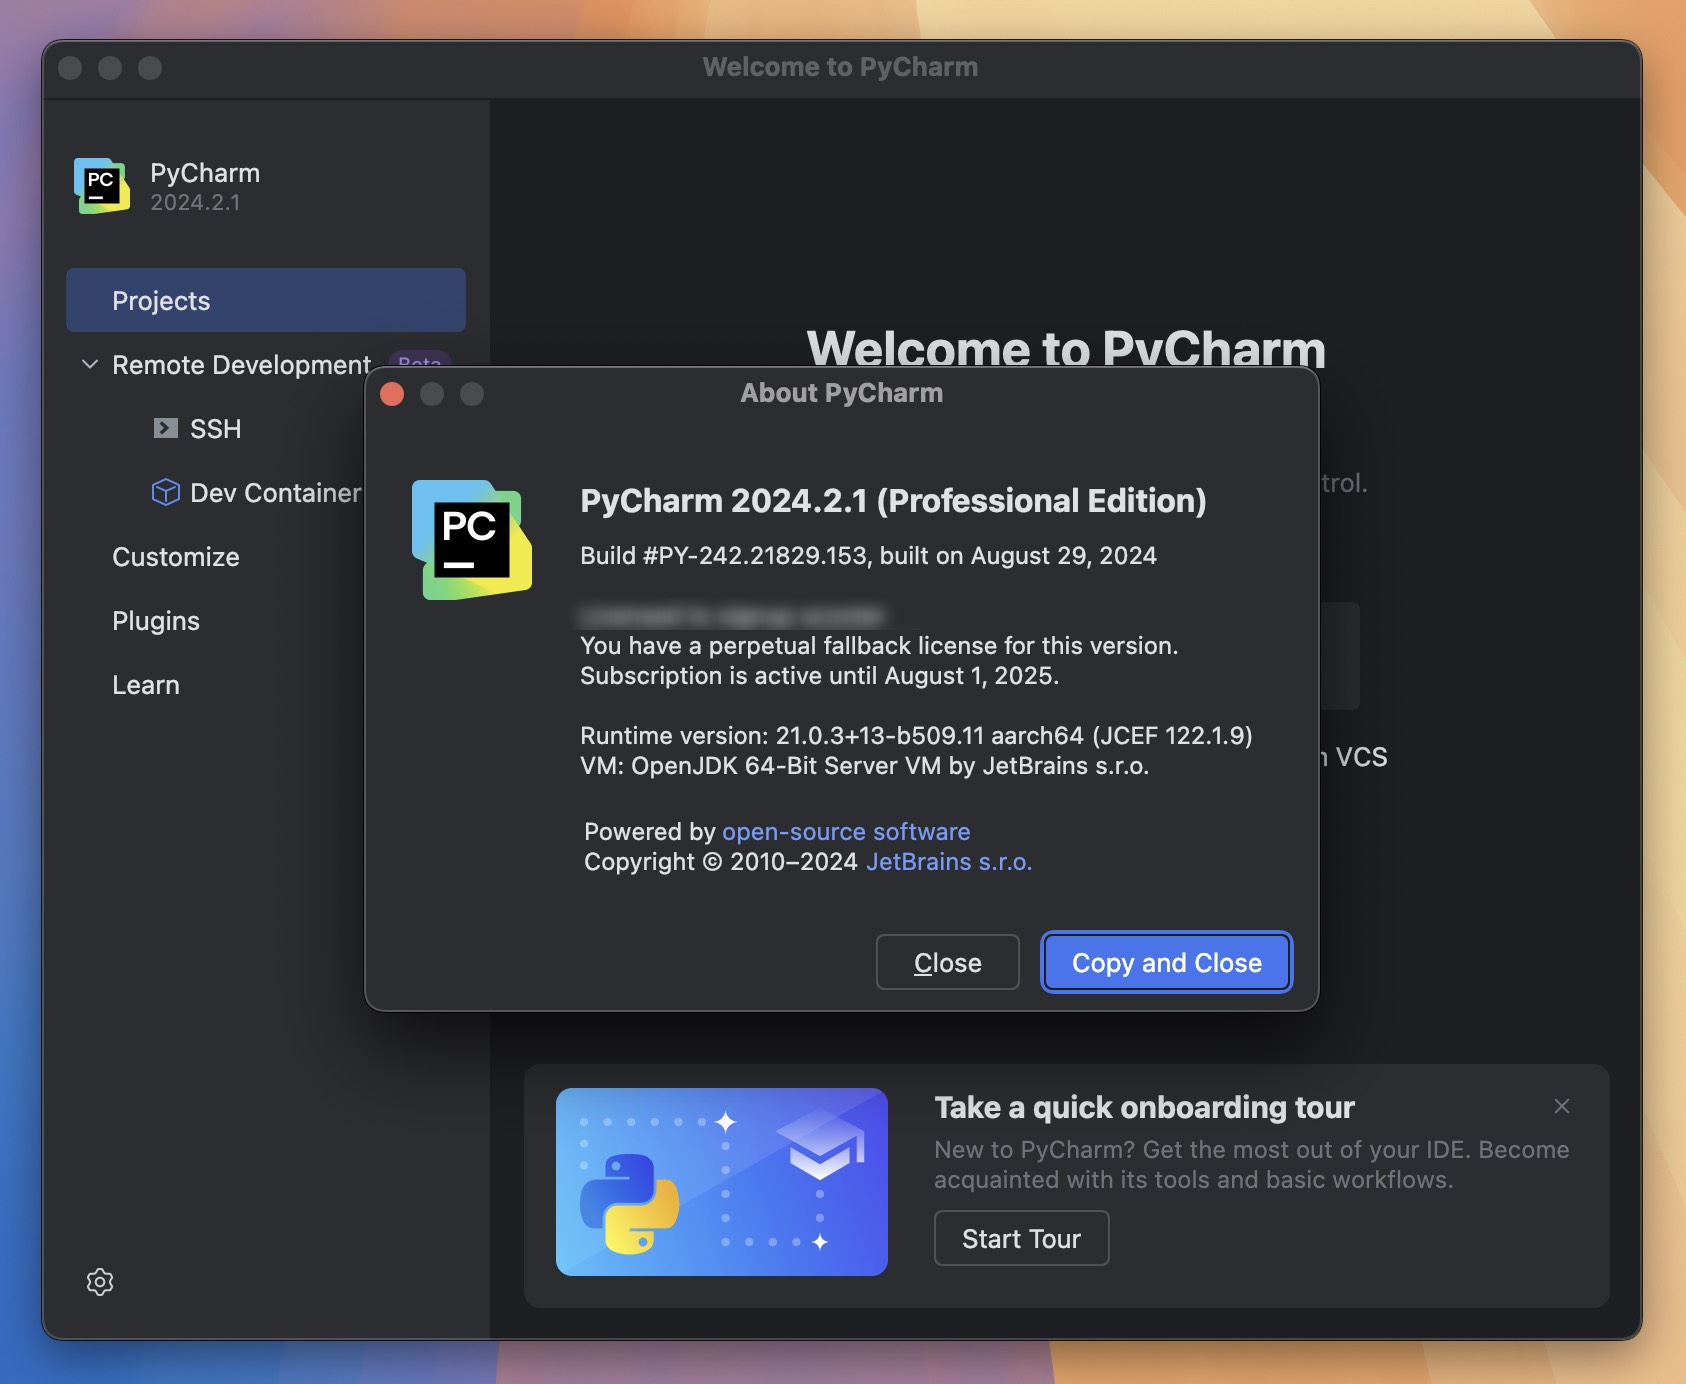Click the Take a quick onboarding tour heading
Image resolution: width=1686 pixels, height=1384 pixels.
tap(1144, 1107)
